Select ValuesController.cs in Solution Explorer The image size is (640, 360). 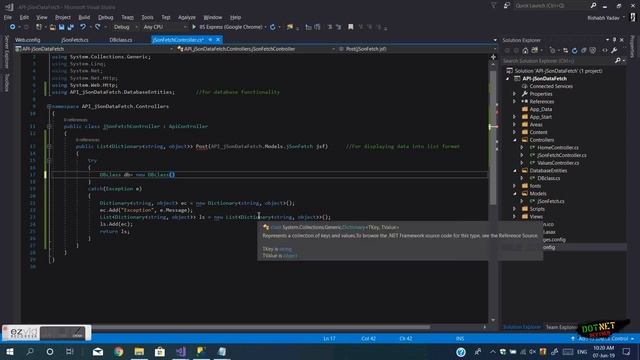[558, 163]
